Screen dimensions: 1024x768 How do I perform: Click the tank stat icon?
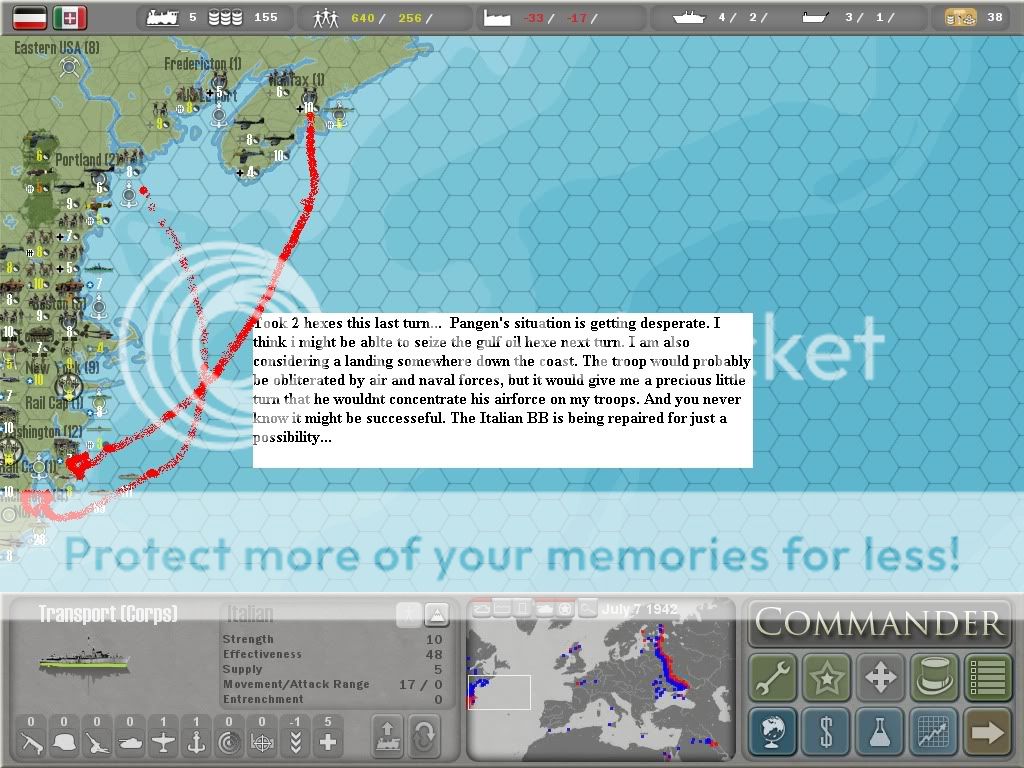130,743
